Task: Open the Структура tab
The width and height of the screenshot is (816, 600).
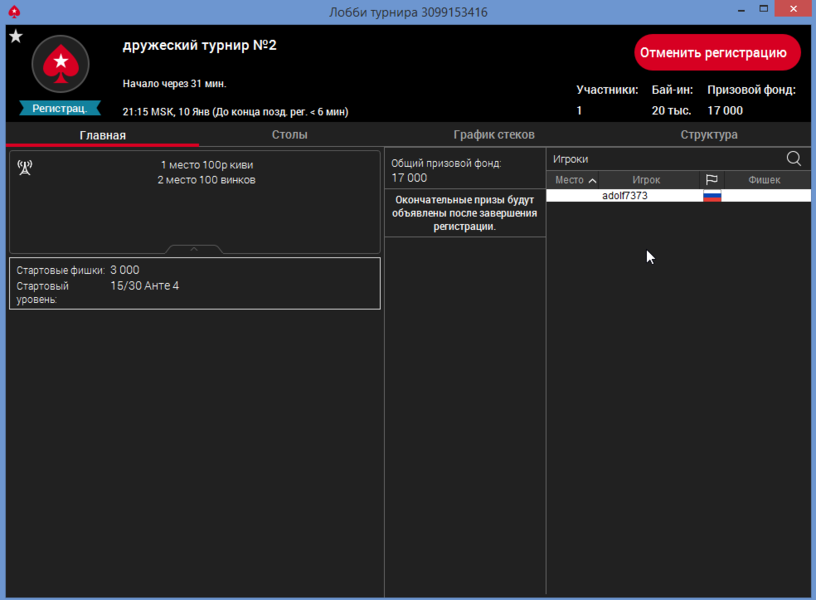Action: [709, 135]
